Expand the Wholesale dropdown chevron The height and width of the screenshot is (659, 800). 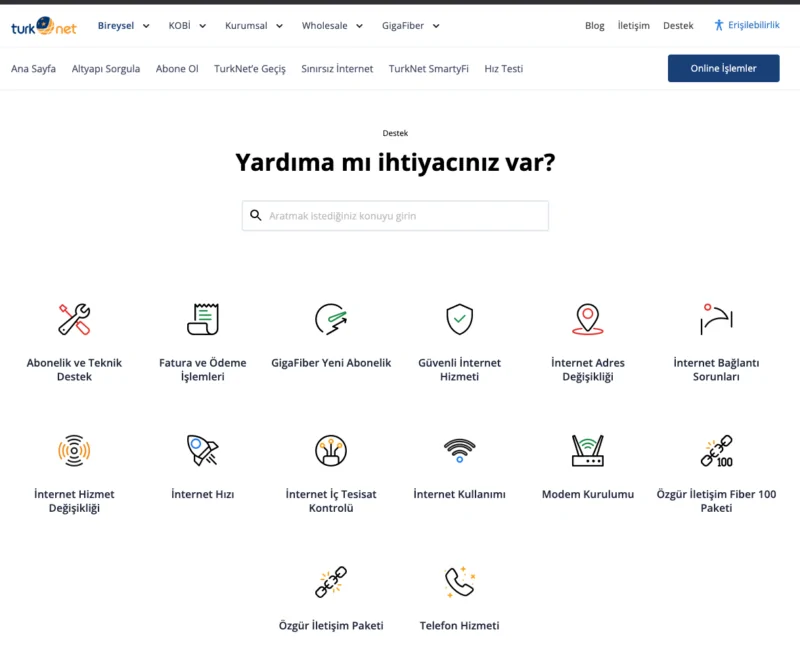pyautogui.click(x=359, y=26)
